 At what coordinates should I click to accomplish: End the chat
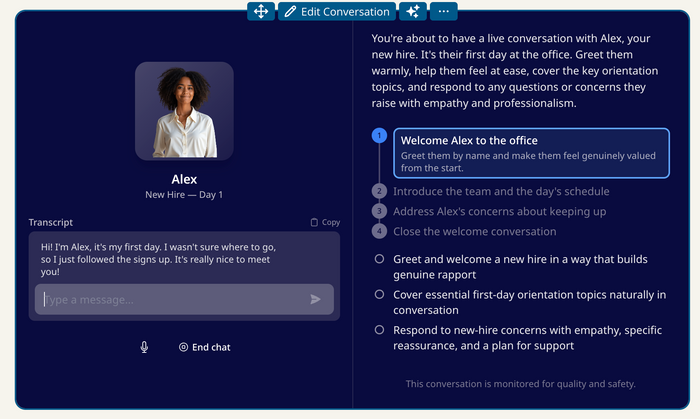(205, 347)
